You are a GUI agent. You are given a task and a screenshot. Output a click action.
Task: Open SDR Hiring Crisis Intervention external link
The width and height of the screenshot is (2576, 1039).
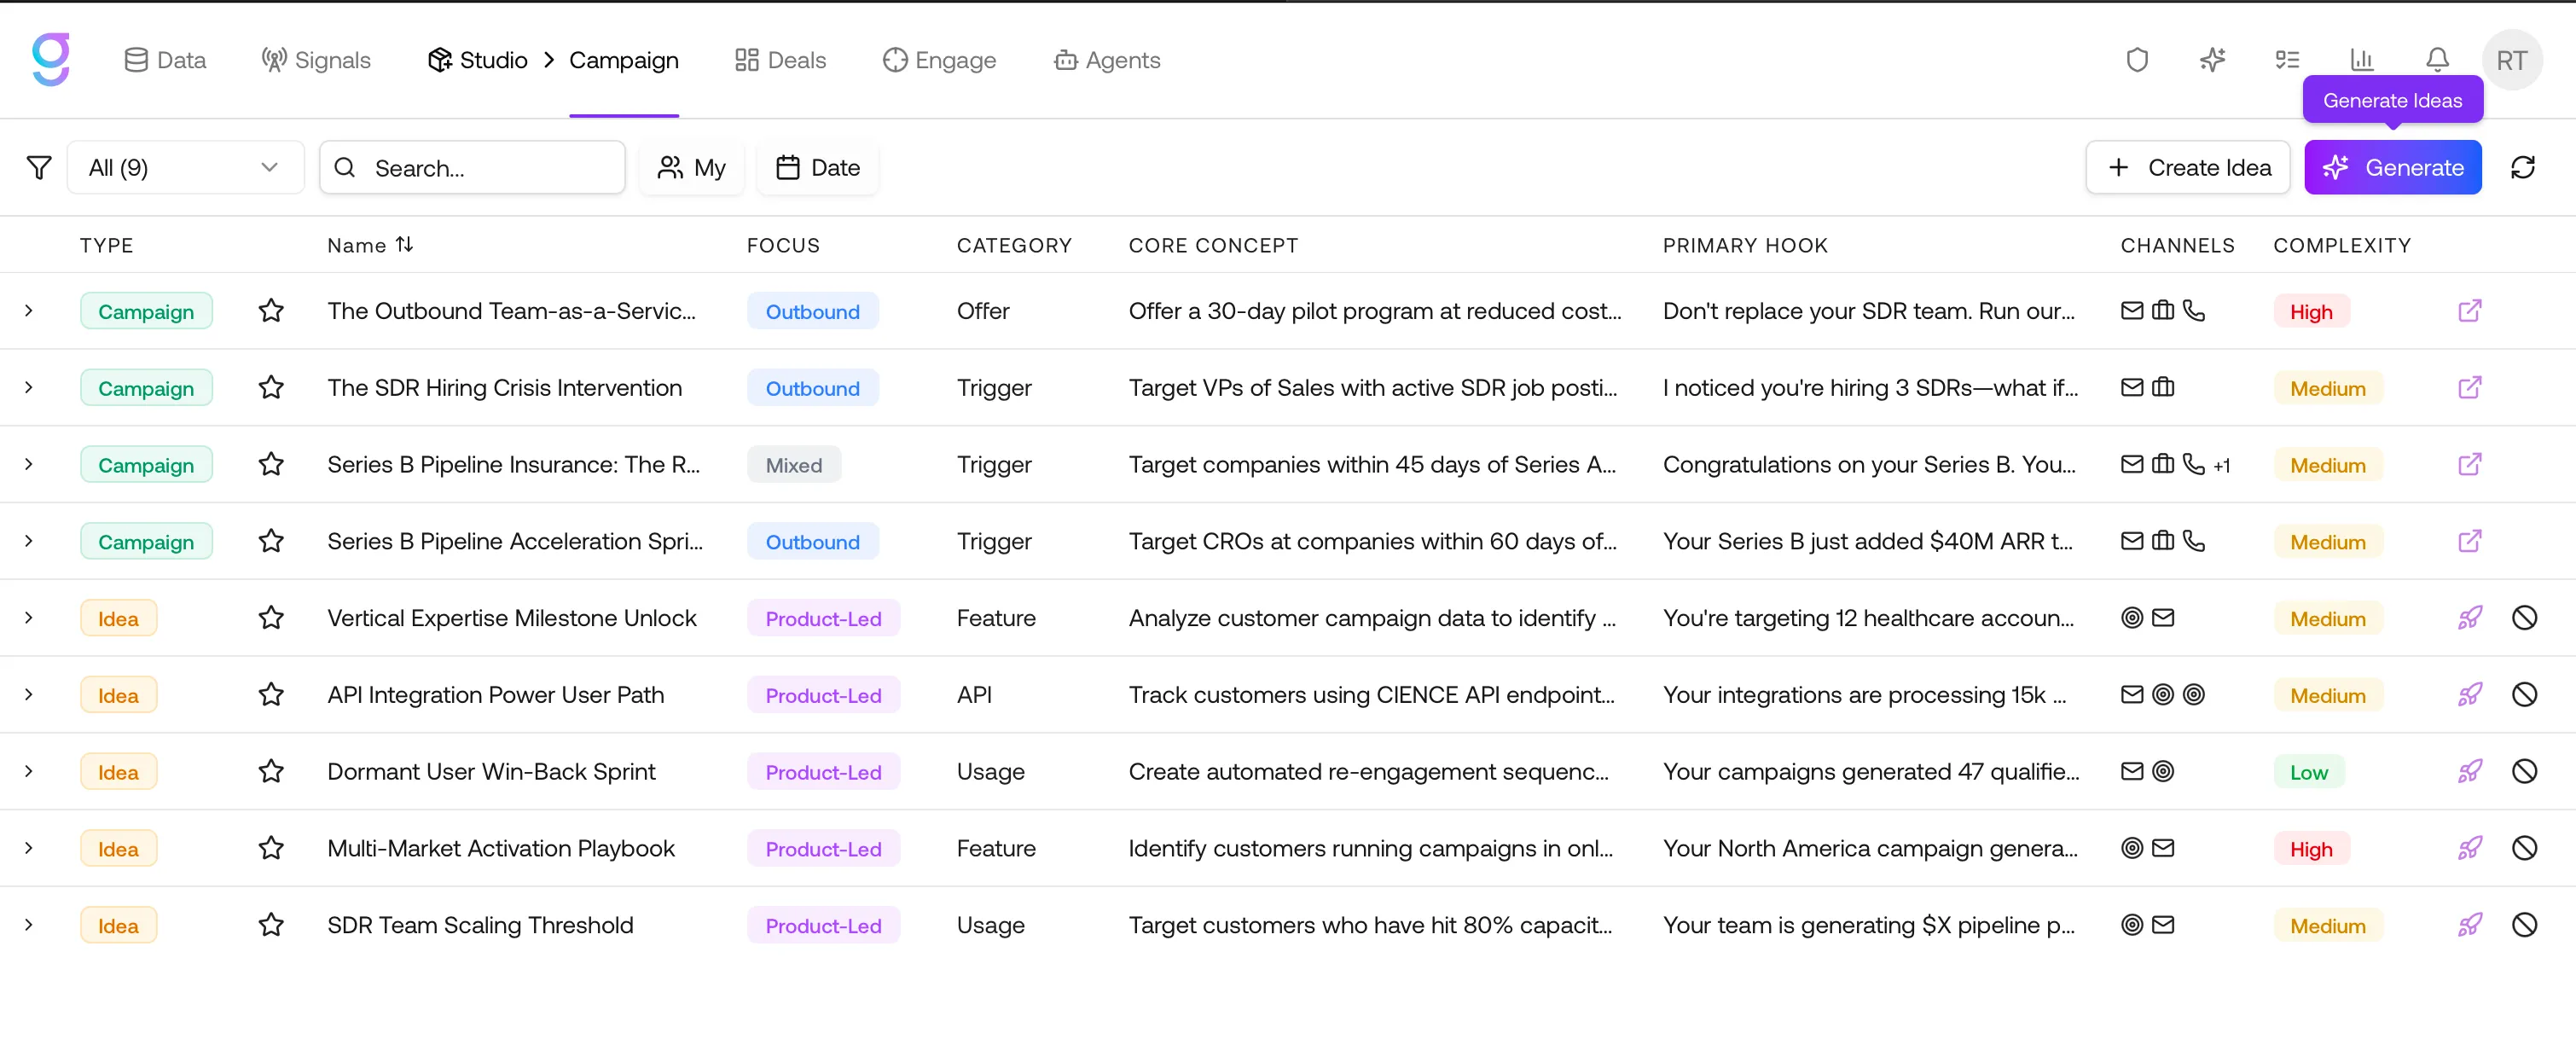point(2469,387)
